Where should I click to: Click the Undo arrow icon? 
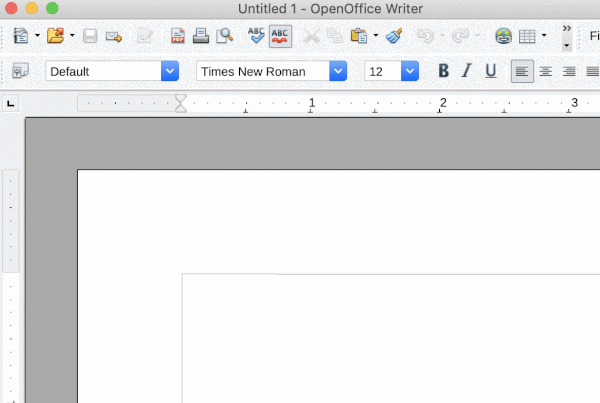tap(426, 36)
